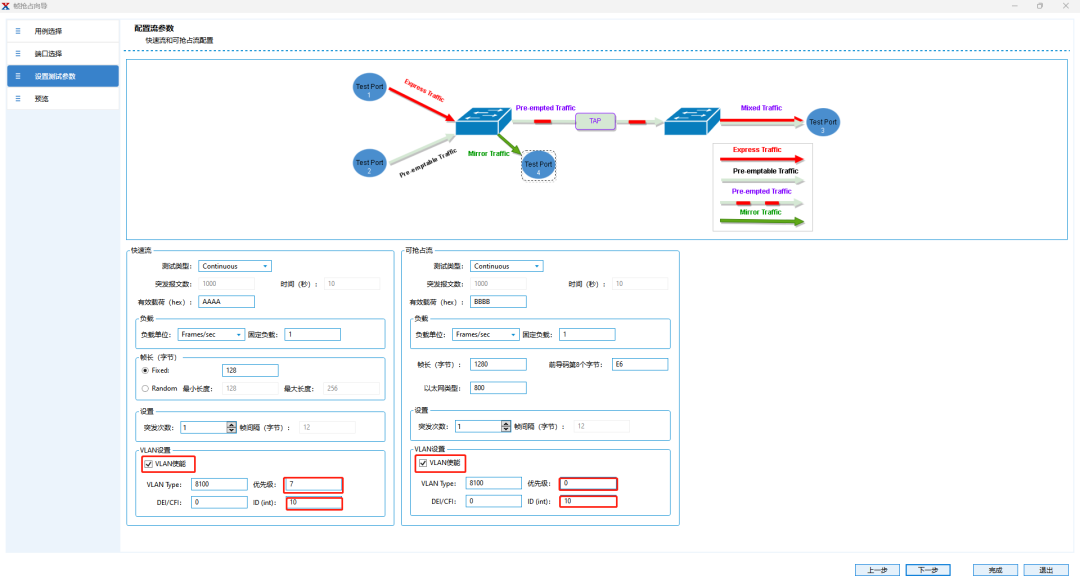Restore the wizard window size
1080x581 pixels.
coord(1040,6)
